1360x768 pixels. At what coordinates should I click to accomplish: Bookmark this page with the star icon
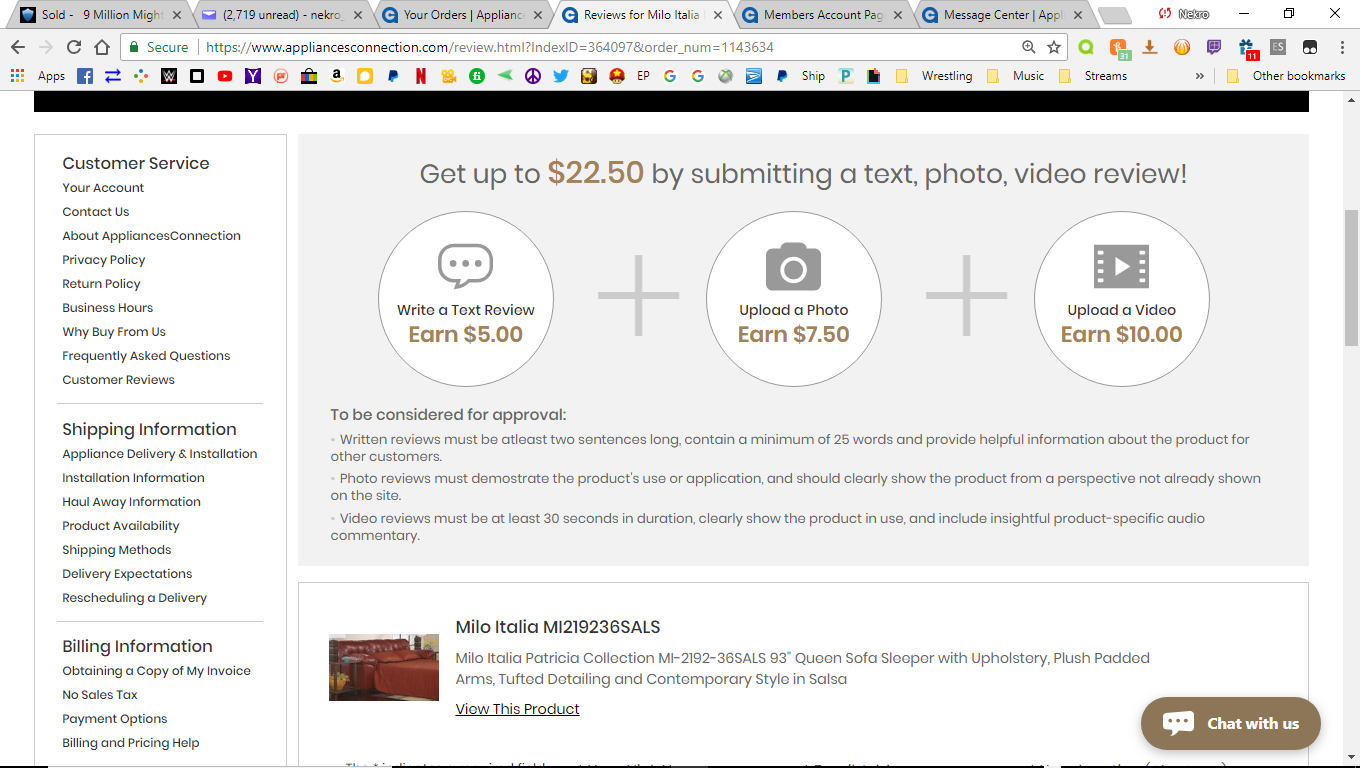click(x=1054, y=47)
